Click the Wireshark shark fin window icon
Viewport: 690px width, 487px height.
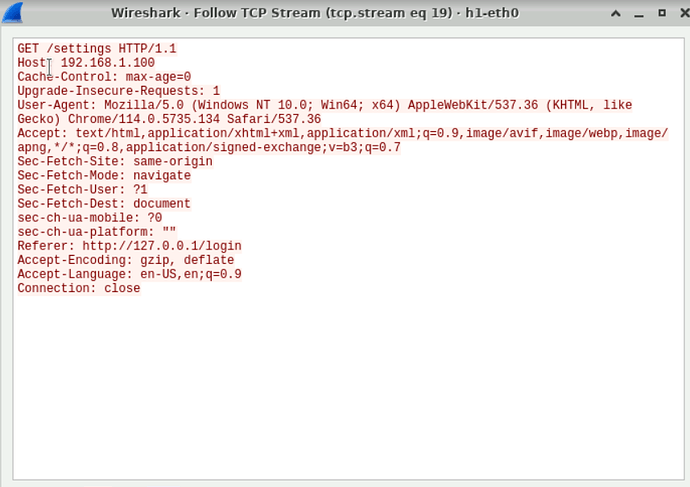12,12
